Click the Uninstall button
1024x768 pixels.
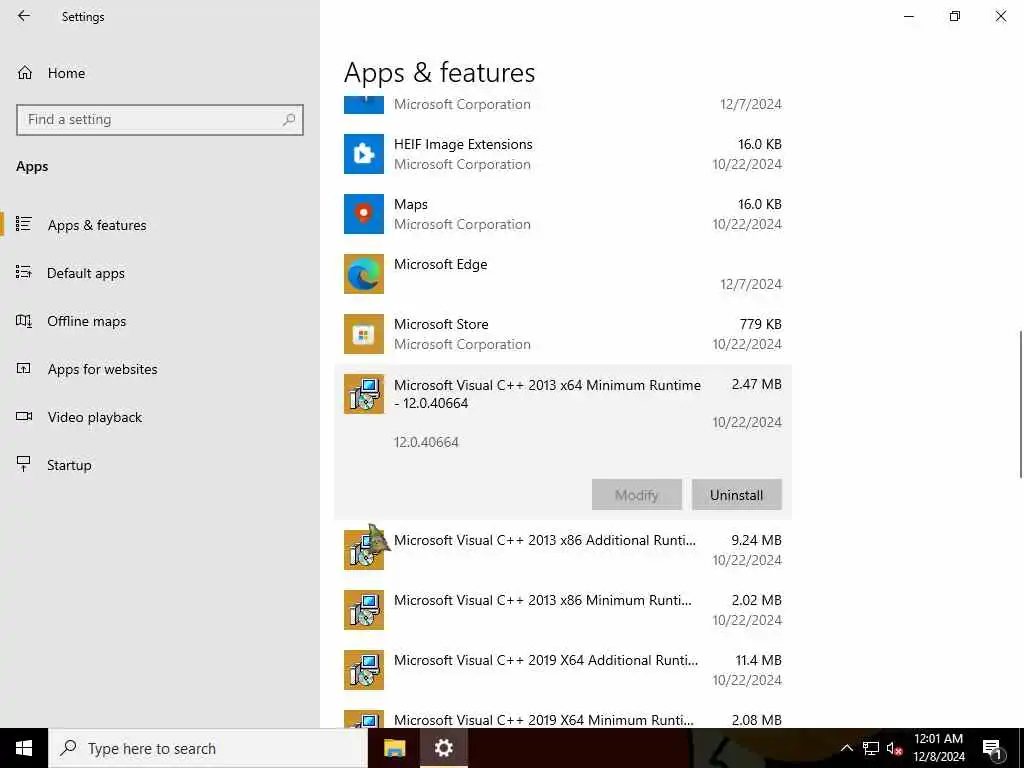point(737,495)
